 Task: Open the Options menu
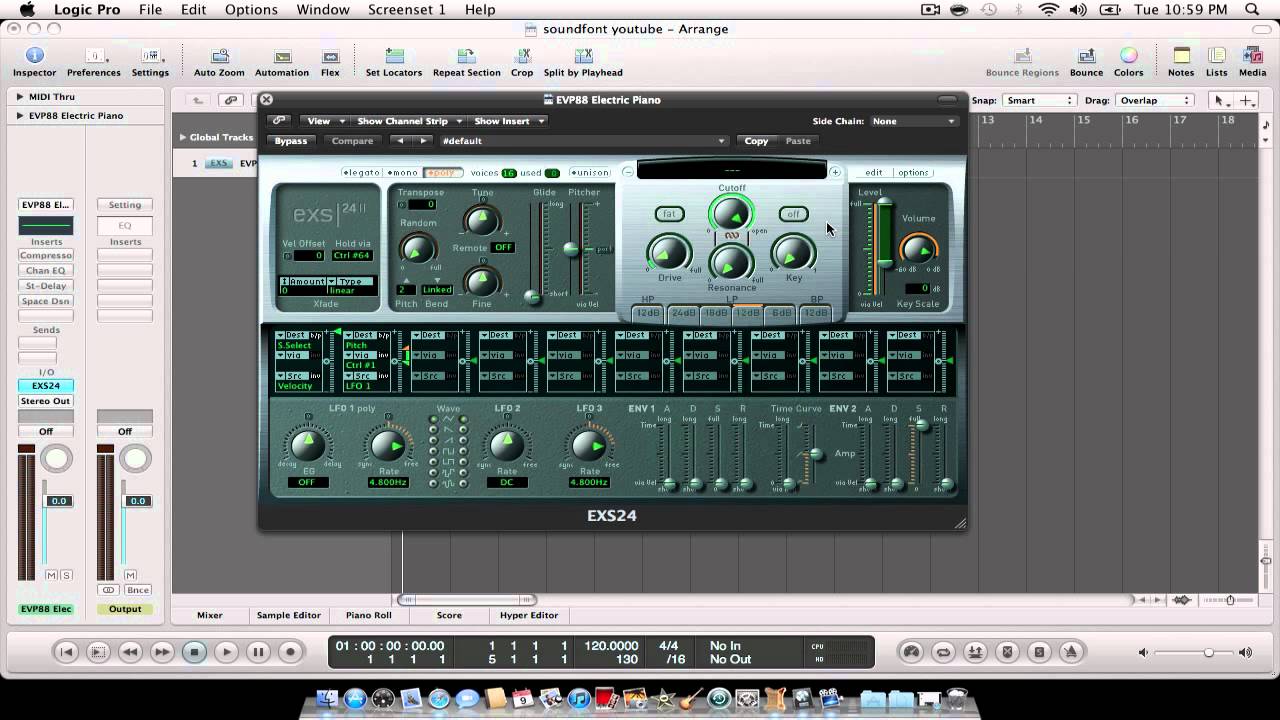(x=251, y=9)
